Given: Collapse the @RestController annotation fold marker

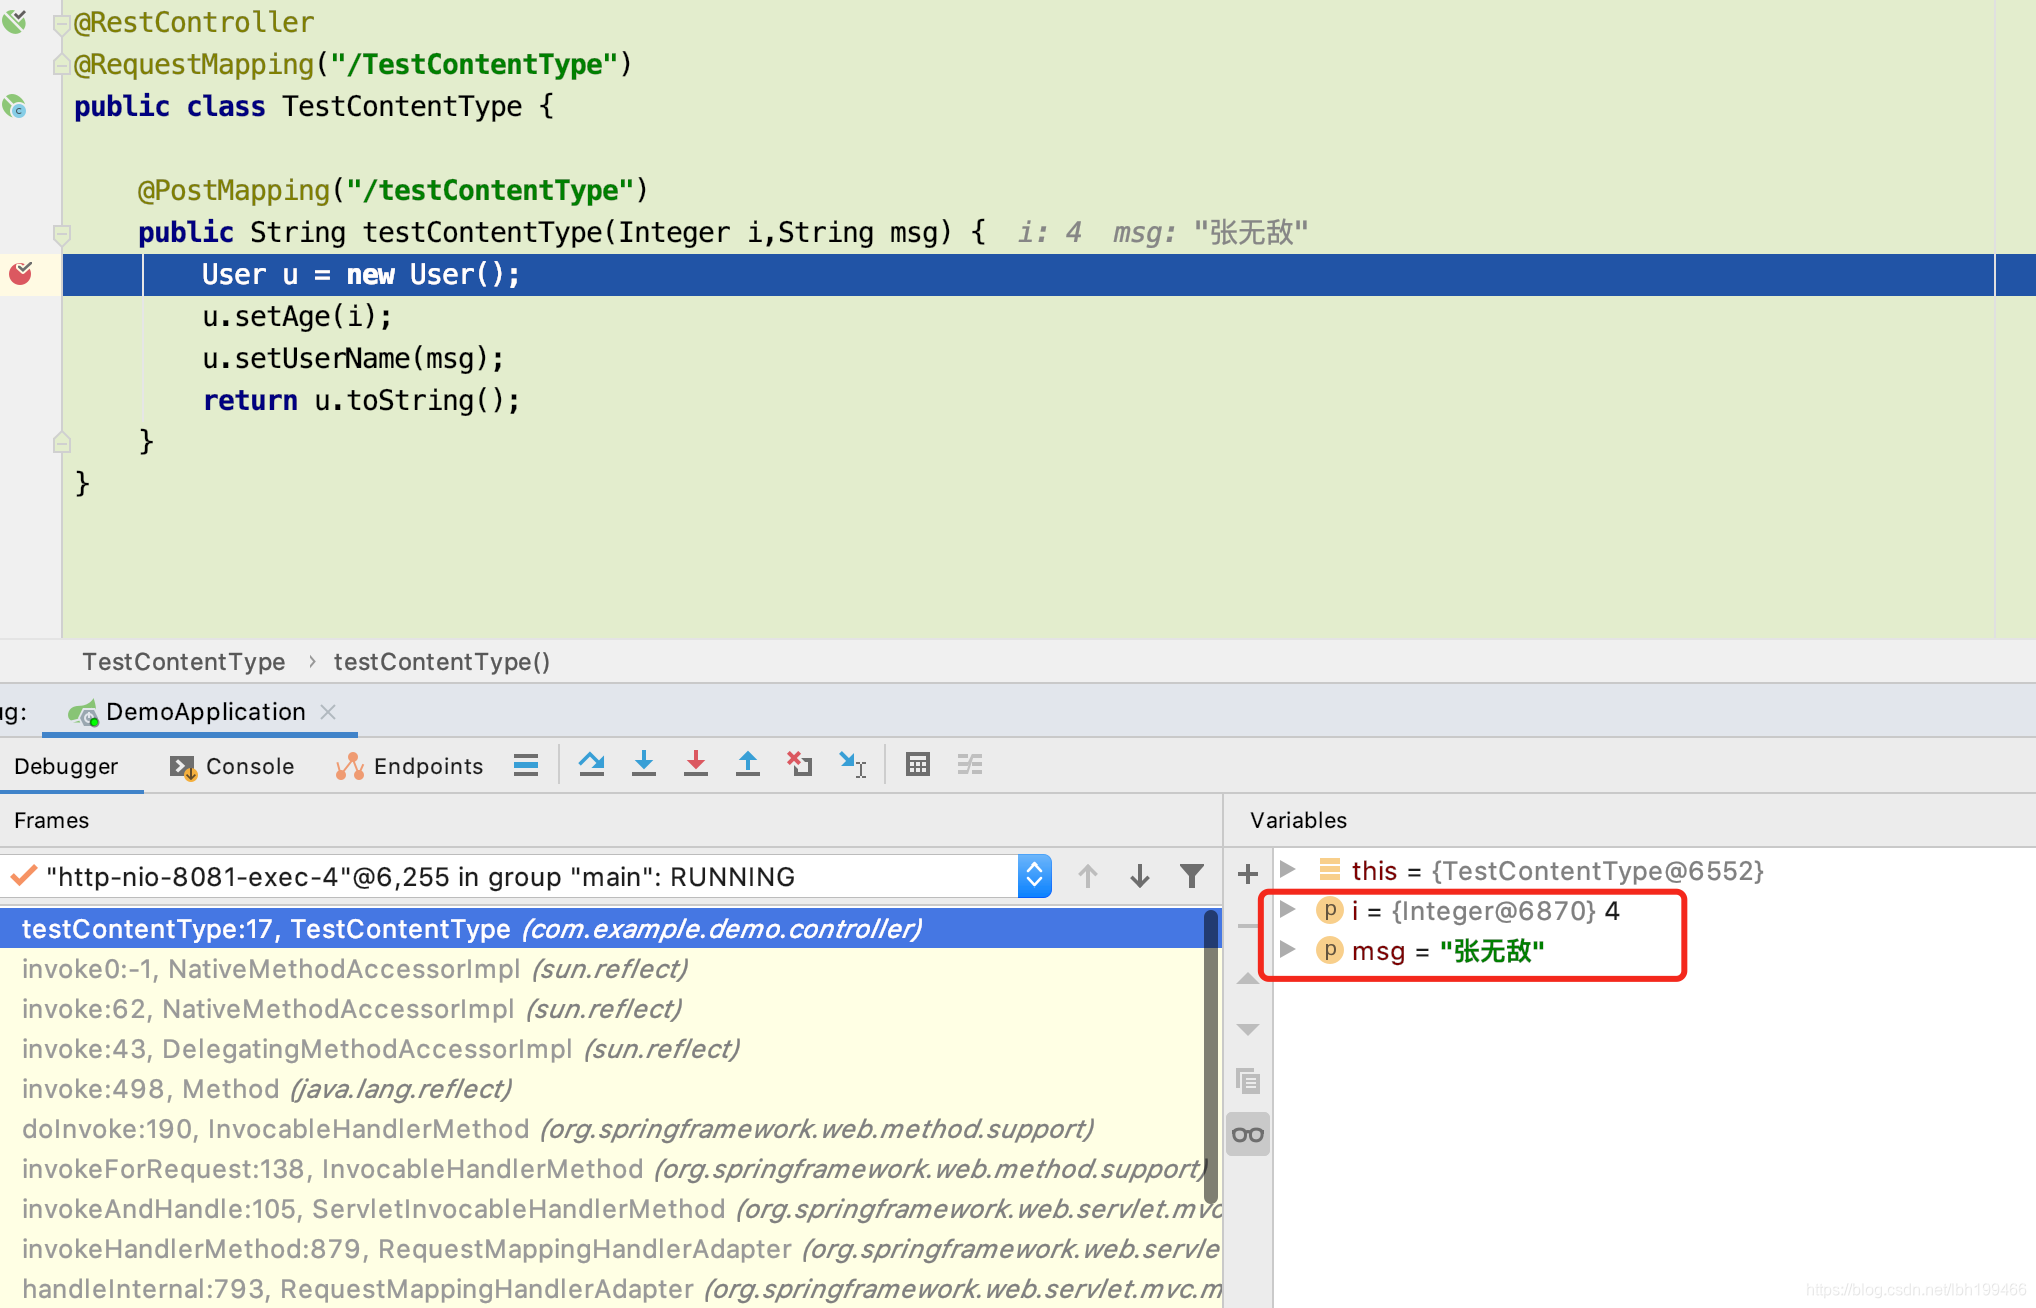Looking at the screenshot, I should point(62,24).
